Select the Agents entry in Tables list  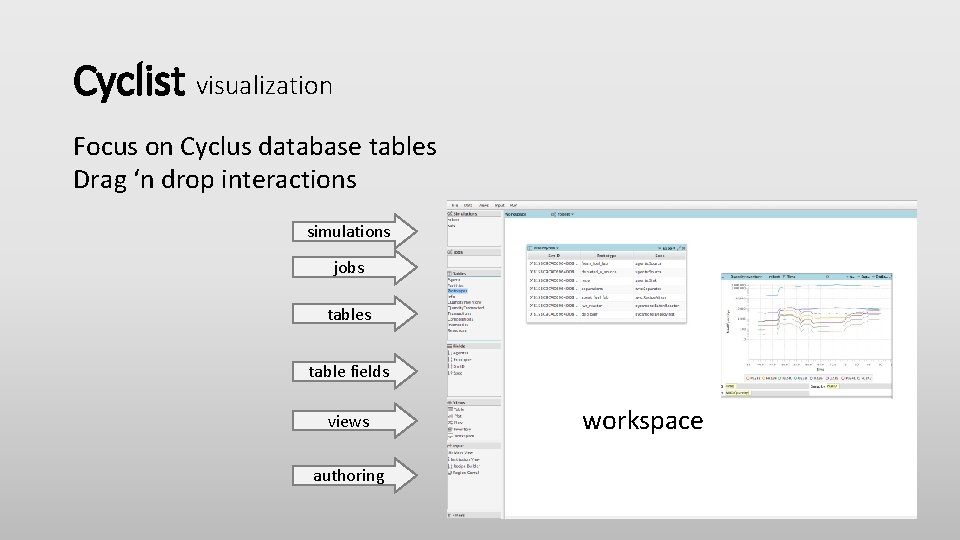[454, 280]
